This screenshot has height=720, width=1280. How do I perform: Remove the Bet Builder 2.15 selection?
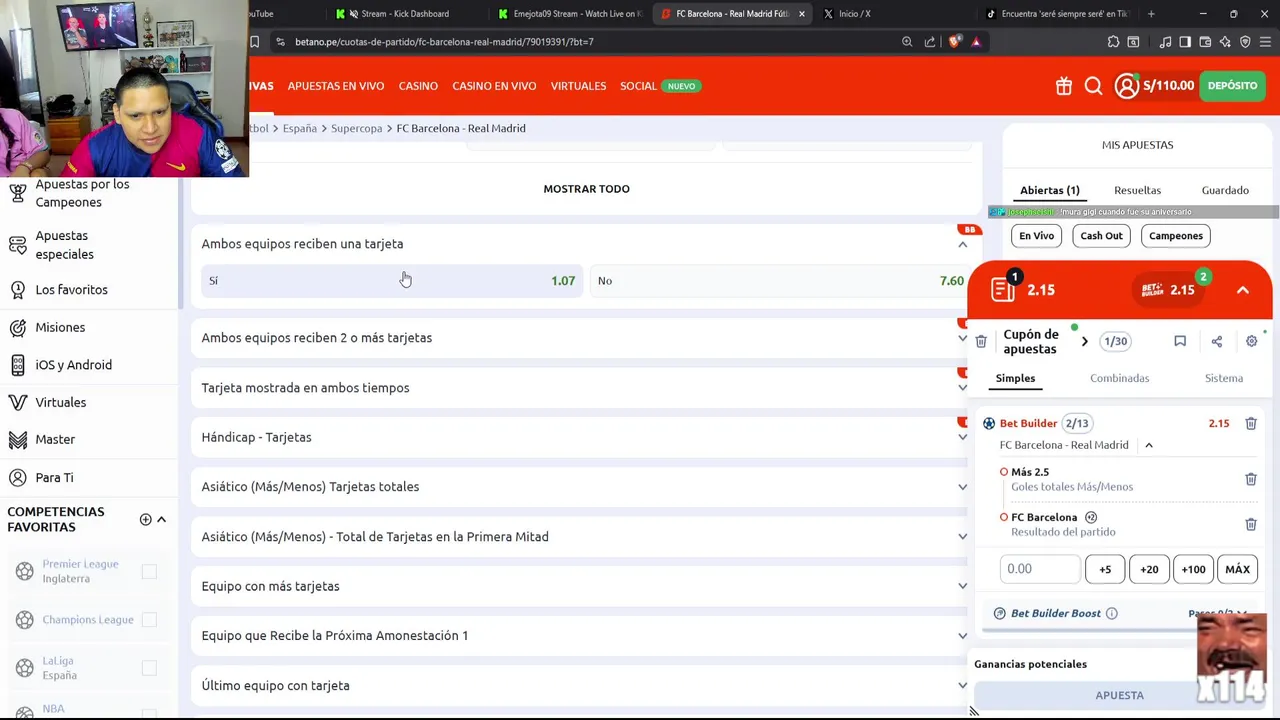[1251, 423]
